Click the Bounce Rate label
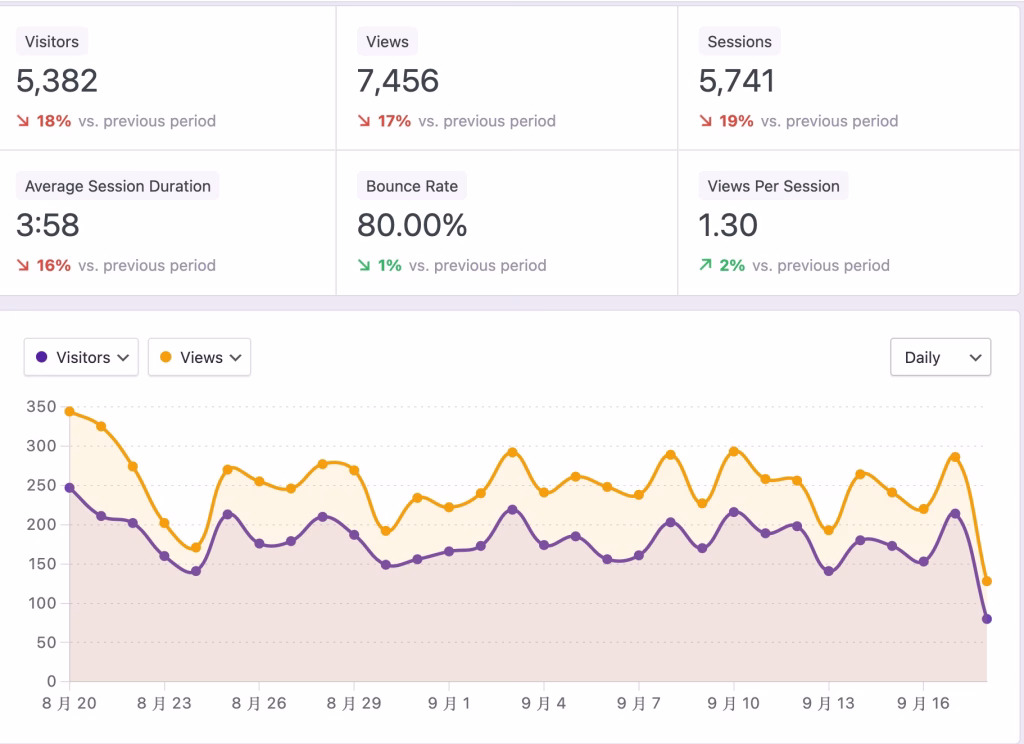The image size is (1024, 744). [411, 186]
